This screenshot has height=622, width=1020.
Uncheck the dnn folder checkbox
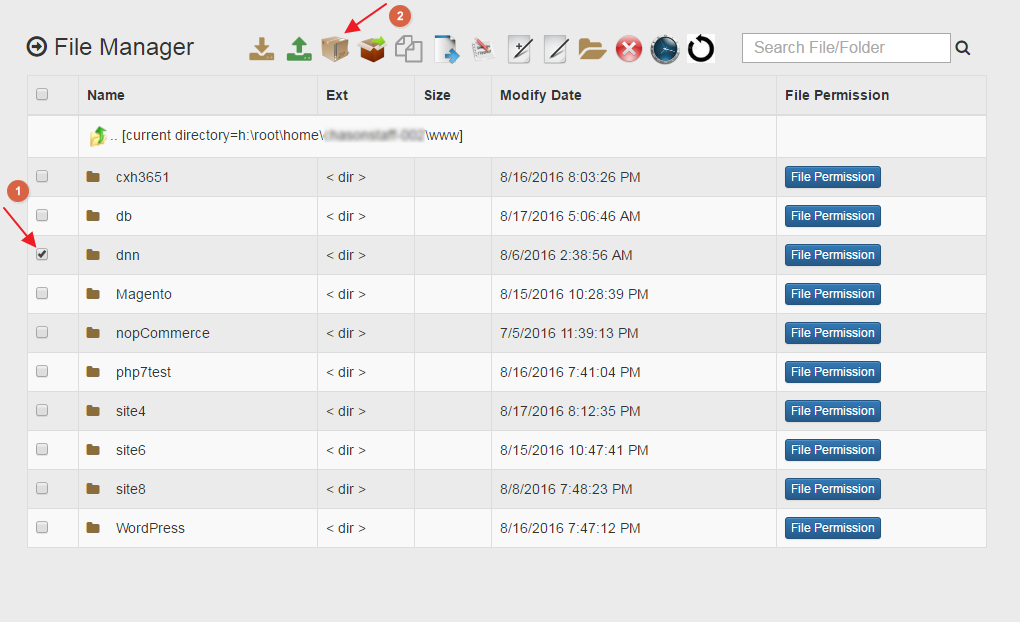tap(41, 254)
